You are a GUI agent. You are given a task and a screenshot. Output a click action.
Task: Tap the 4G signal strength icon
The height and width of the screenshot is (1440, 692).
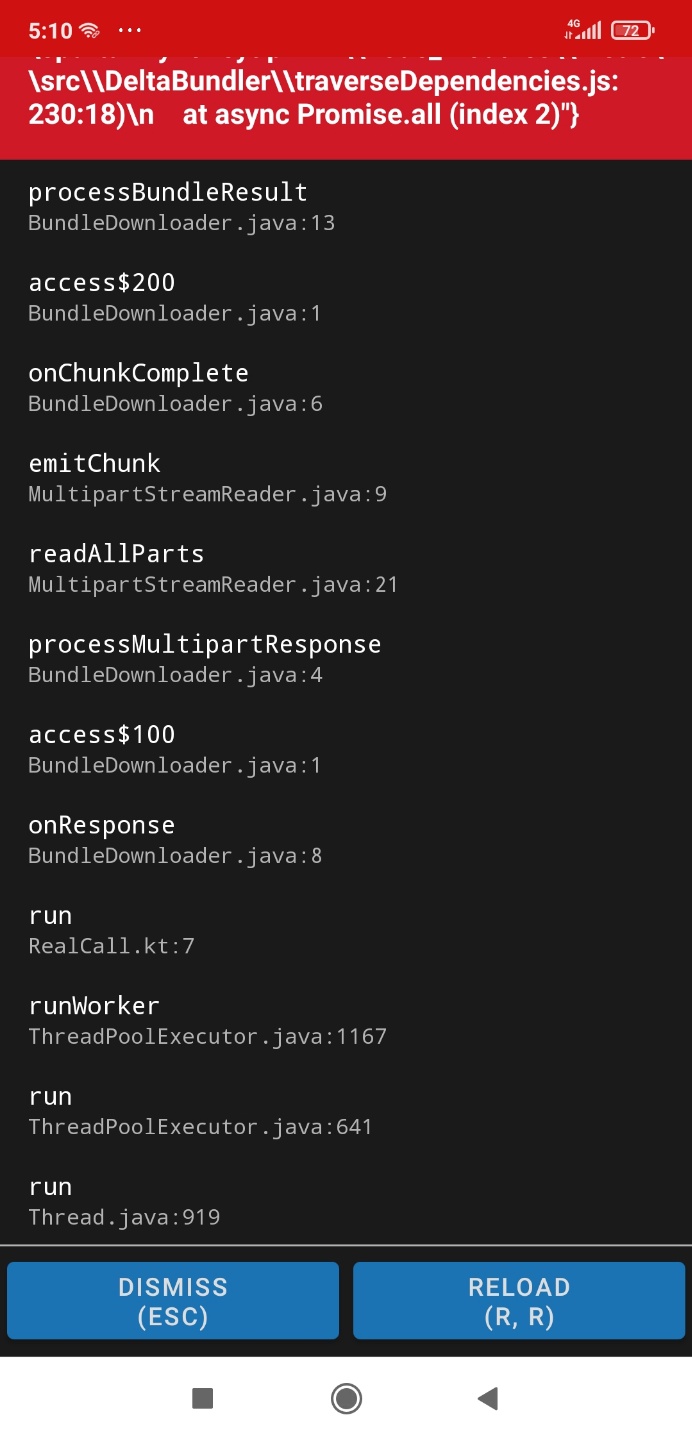point(582,29)
